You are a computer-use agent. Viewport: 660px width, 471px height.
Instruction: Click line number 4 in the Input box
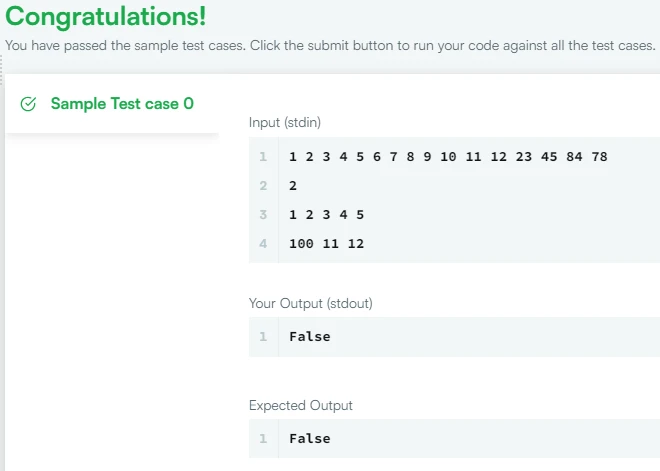coord(263,244)
